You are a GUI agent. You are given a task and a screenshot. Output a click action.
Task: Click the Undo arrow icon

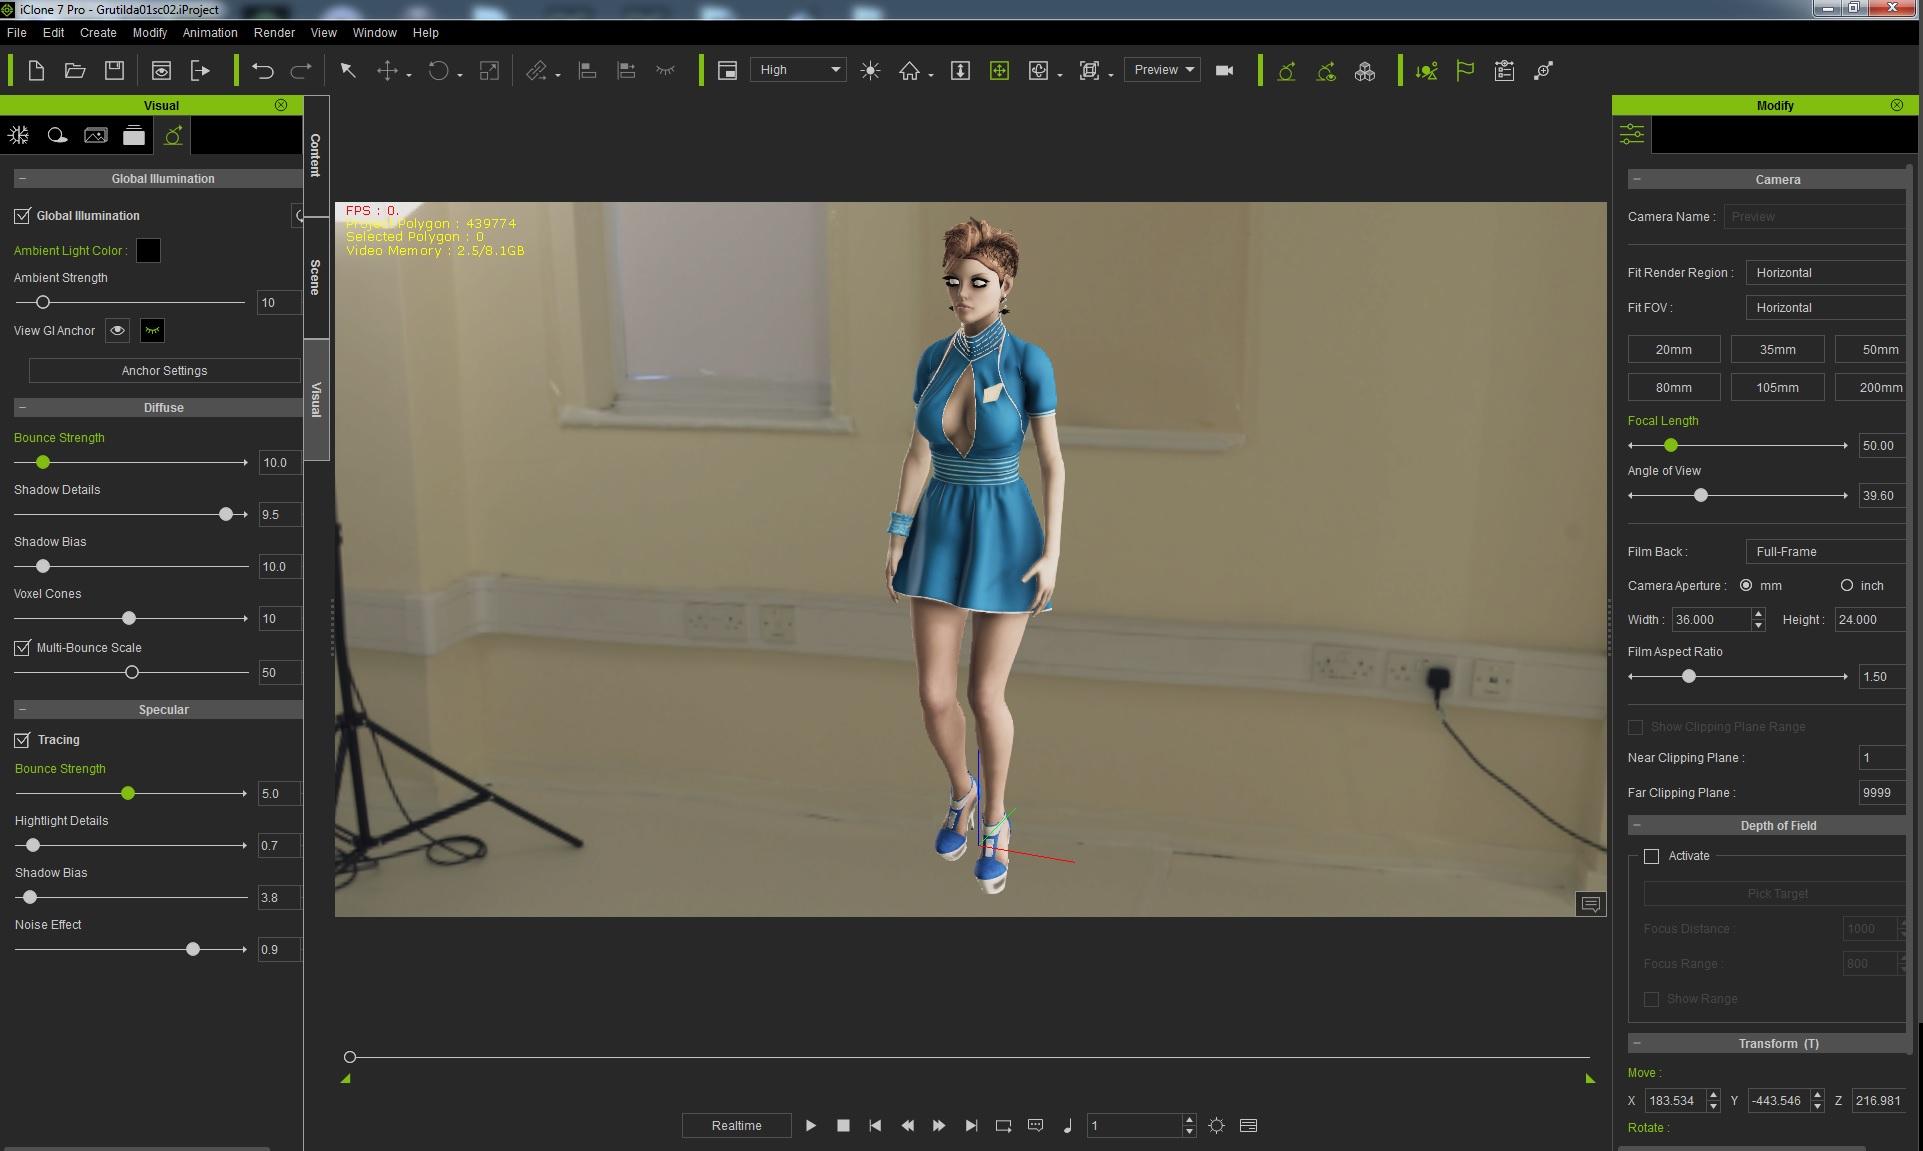coord(262,70)
